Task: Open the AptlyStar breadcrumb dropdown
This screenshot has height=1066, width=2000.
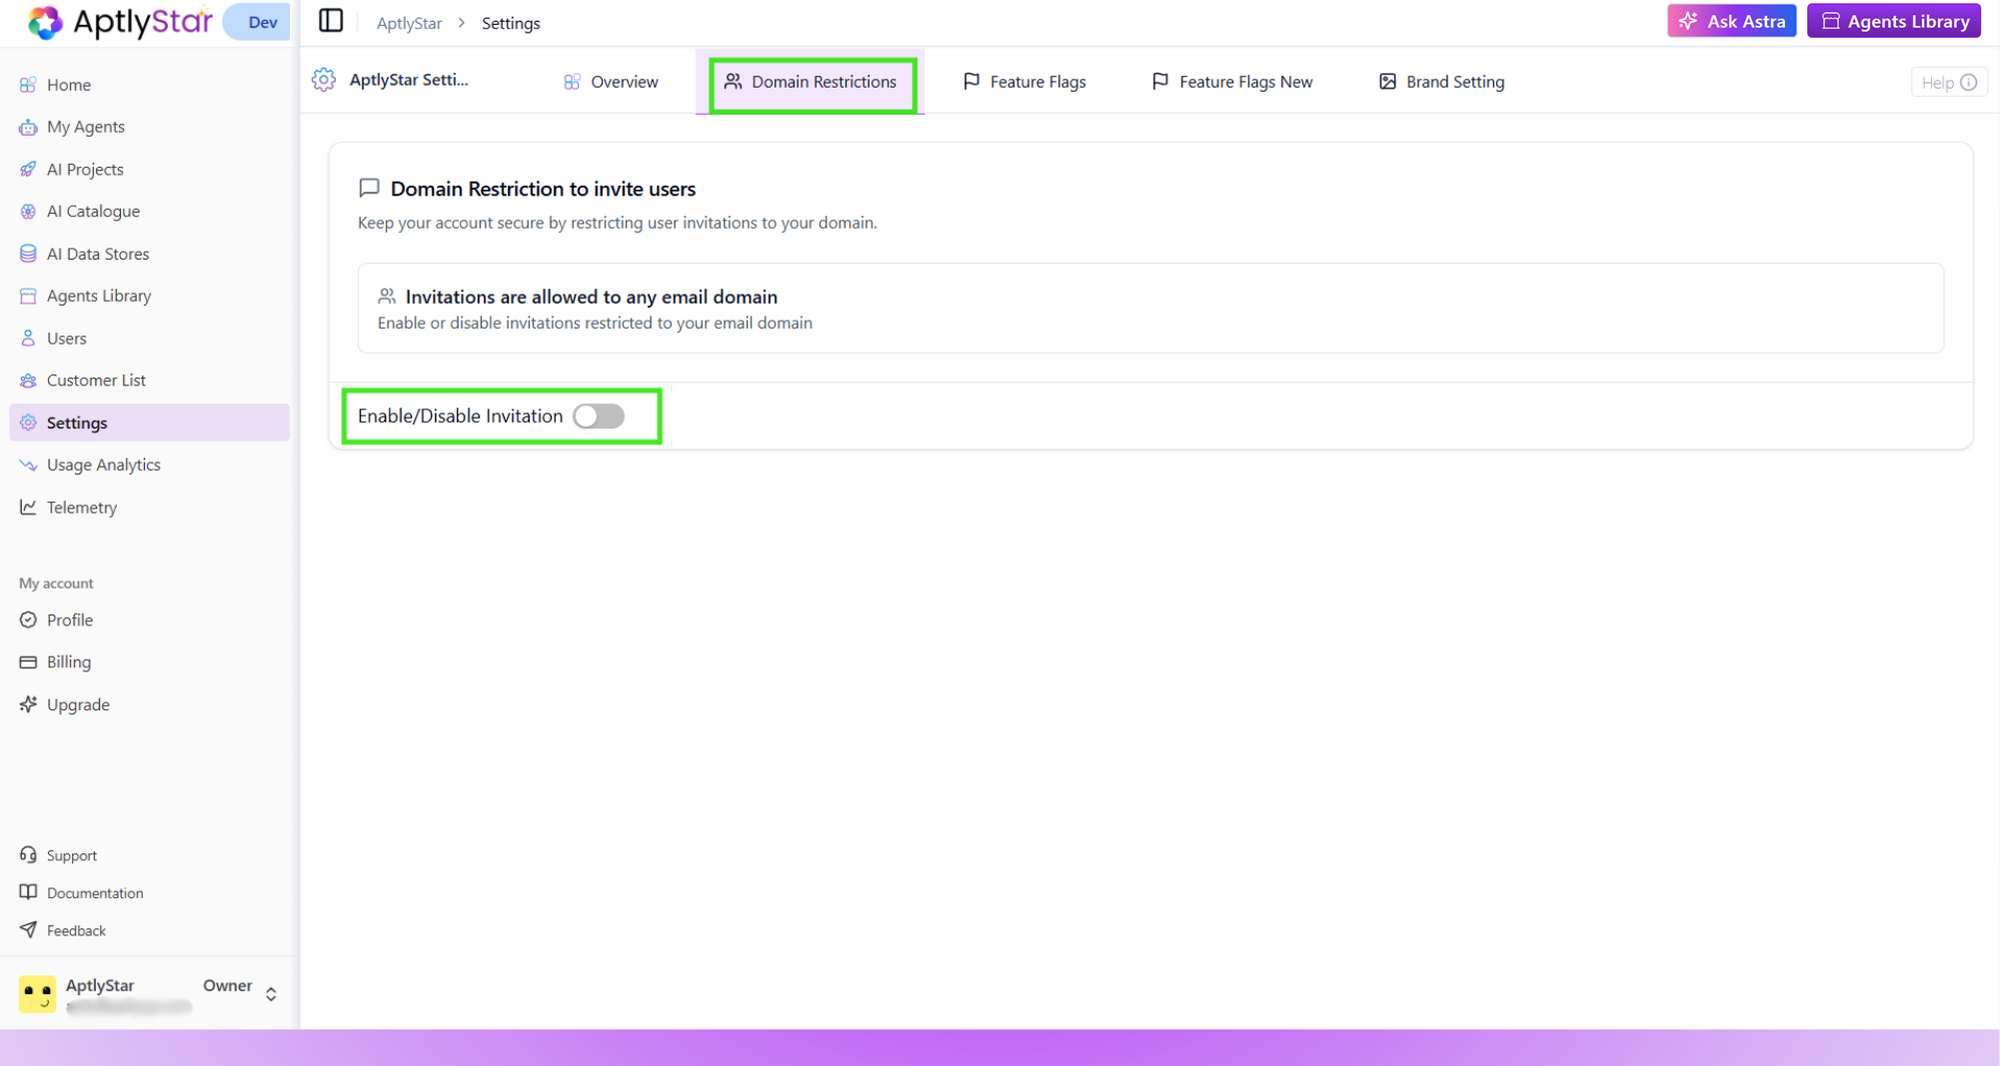Action: 408,22
